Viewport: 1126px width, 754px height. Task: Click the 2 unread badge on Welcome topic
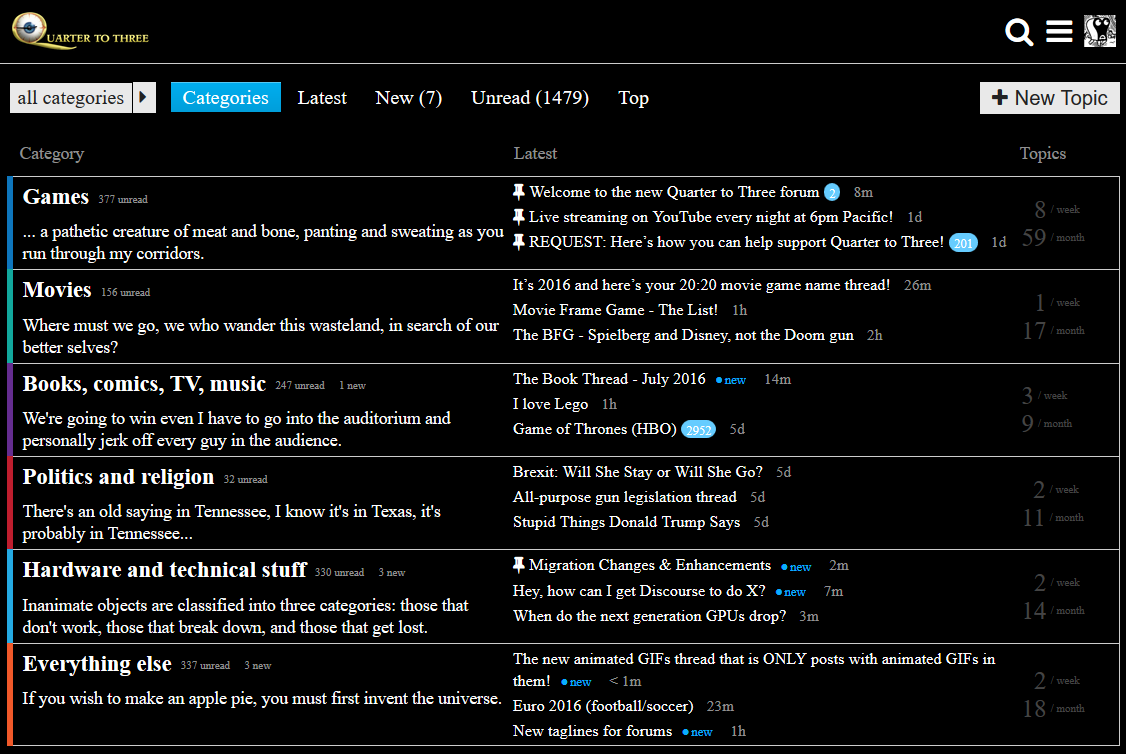coord(832,193)
